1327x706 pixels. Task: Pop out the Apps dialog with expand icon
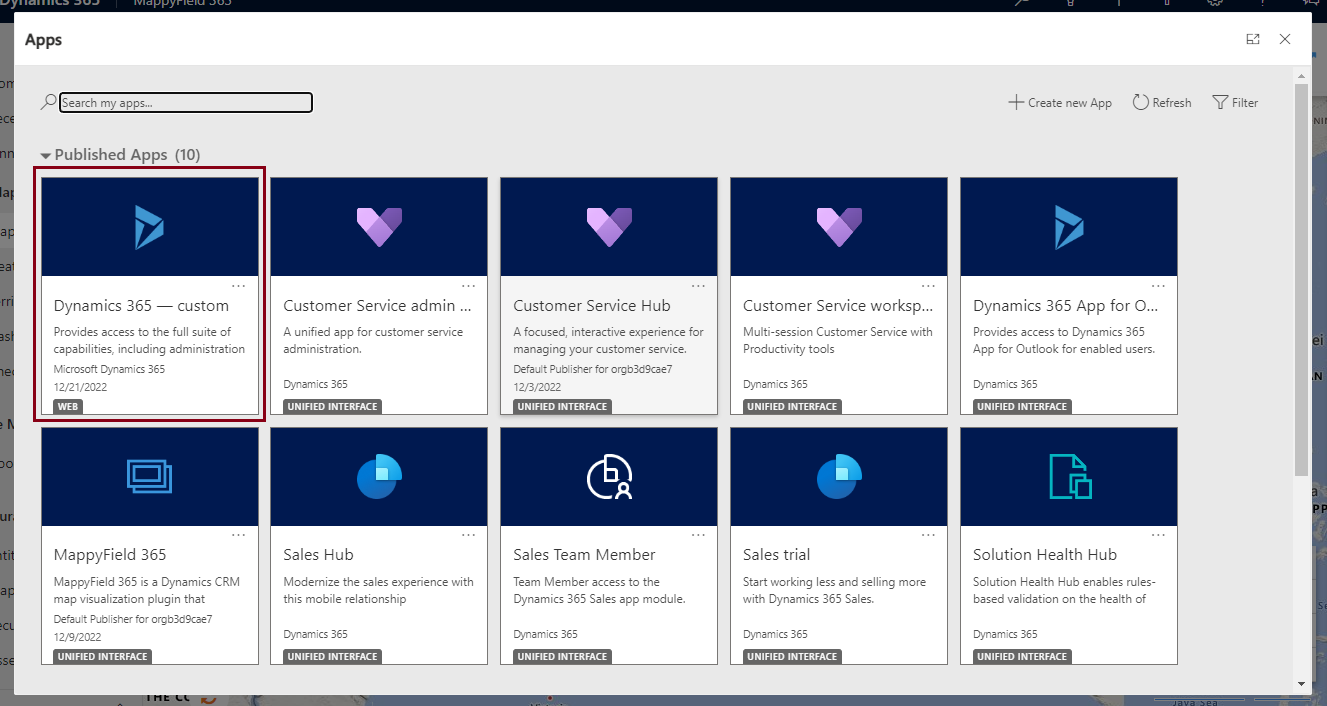coord(1253,39)
